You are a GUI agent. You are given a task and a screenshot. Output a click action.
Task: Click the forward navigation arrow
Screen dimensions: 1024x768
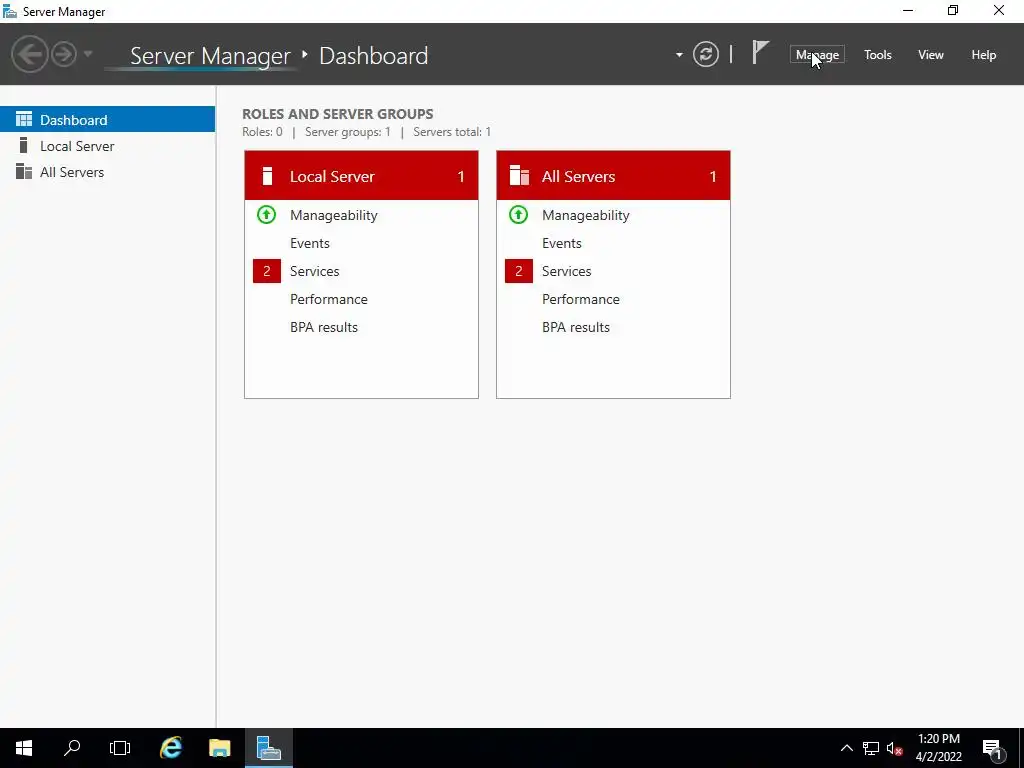64,54
